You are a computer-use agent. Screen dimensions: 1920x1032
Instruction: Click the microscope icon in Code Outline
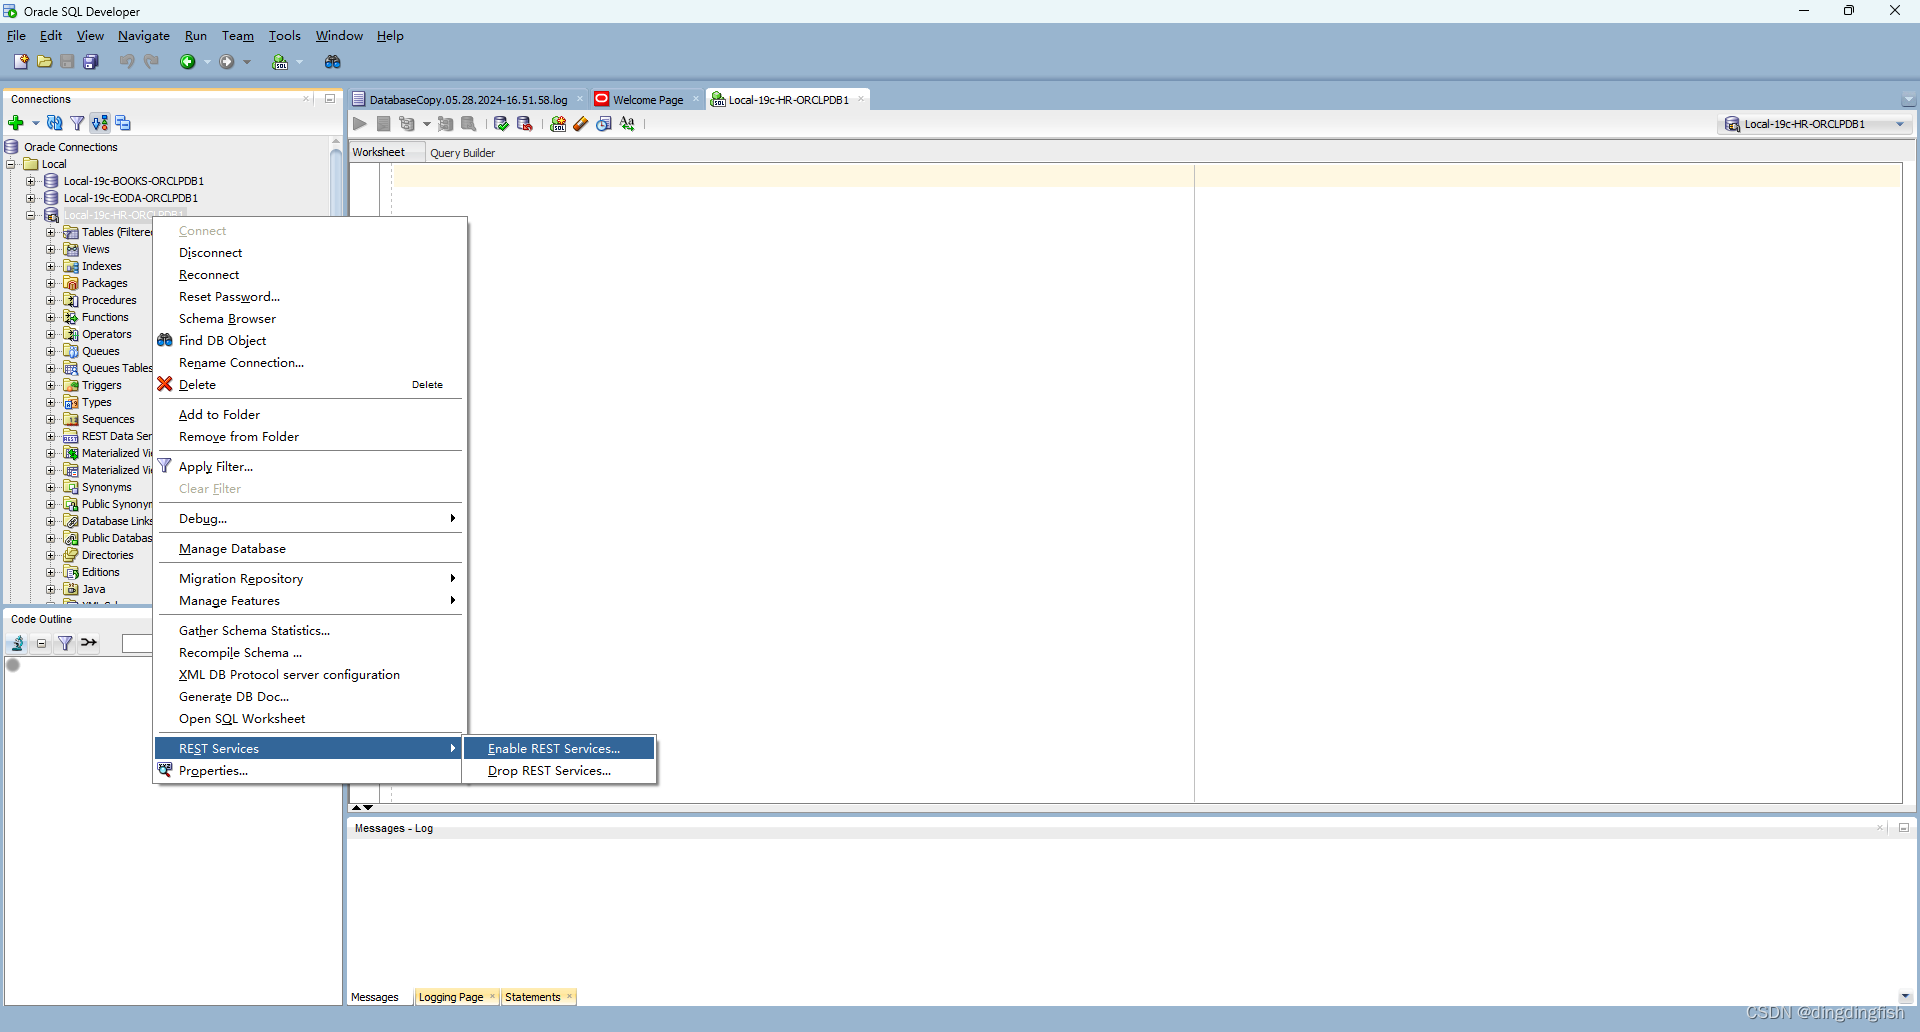pos(17,643)
